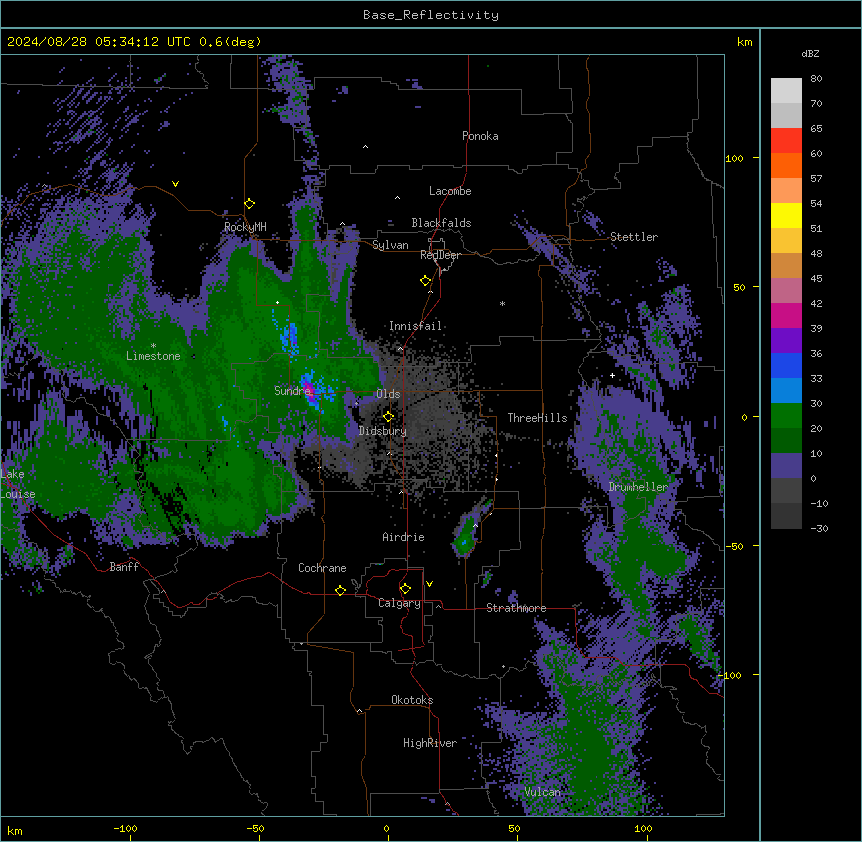Select the Sylvan label

tap(390, 245)
